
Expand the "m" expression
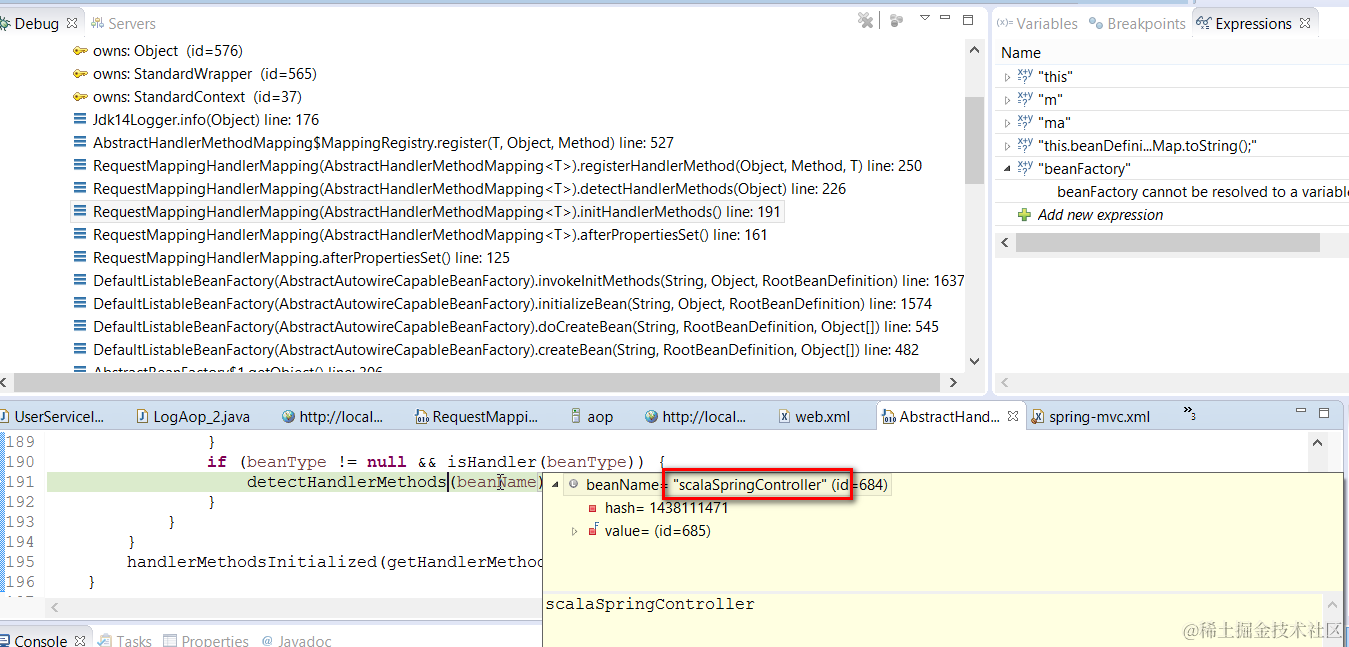(x=1007, y=100)
